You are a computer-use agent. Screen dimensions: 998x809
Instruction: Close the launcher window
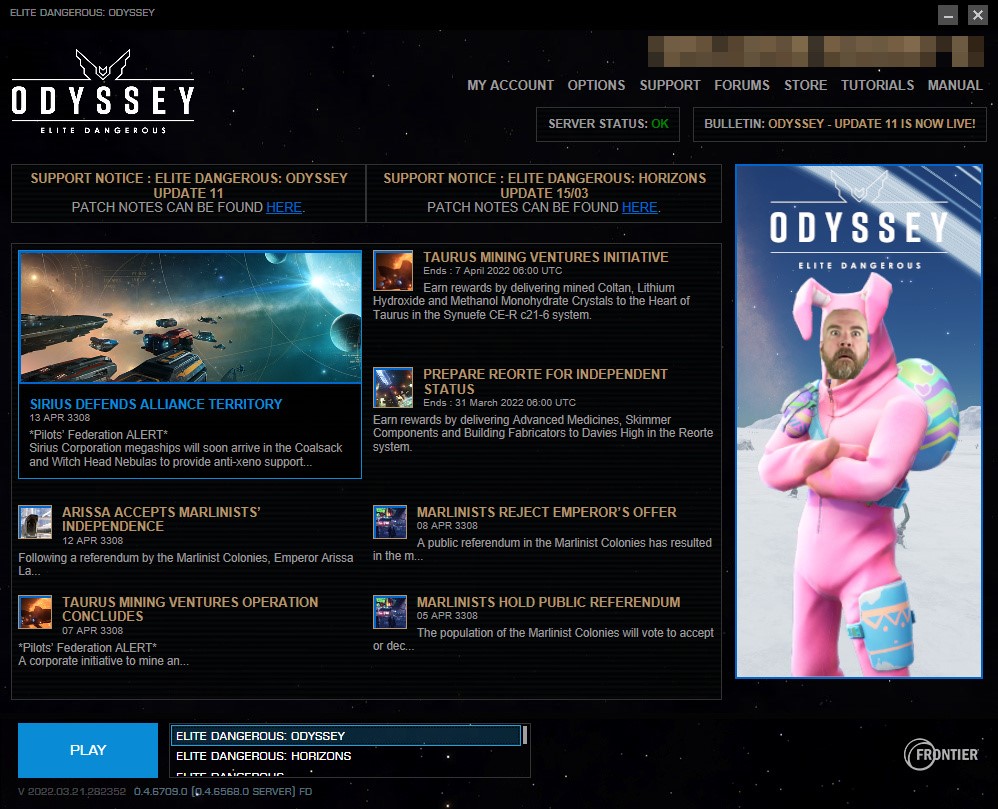click(x=977, y=15)
